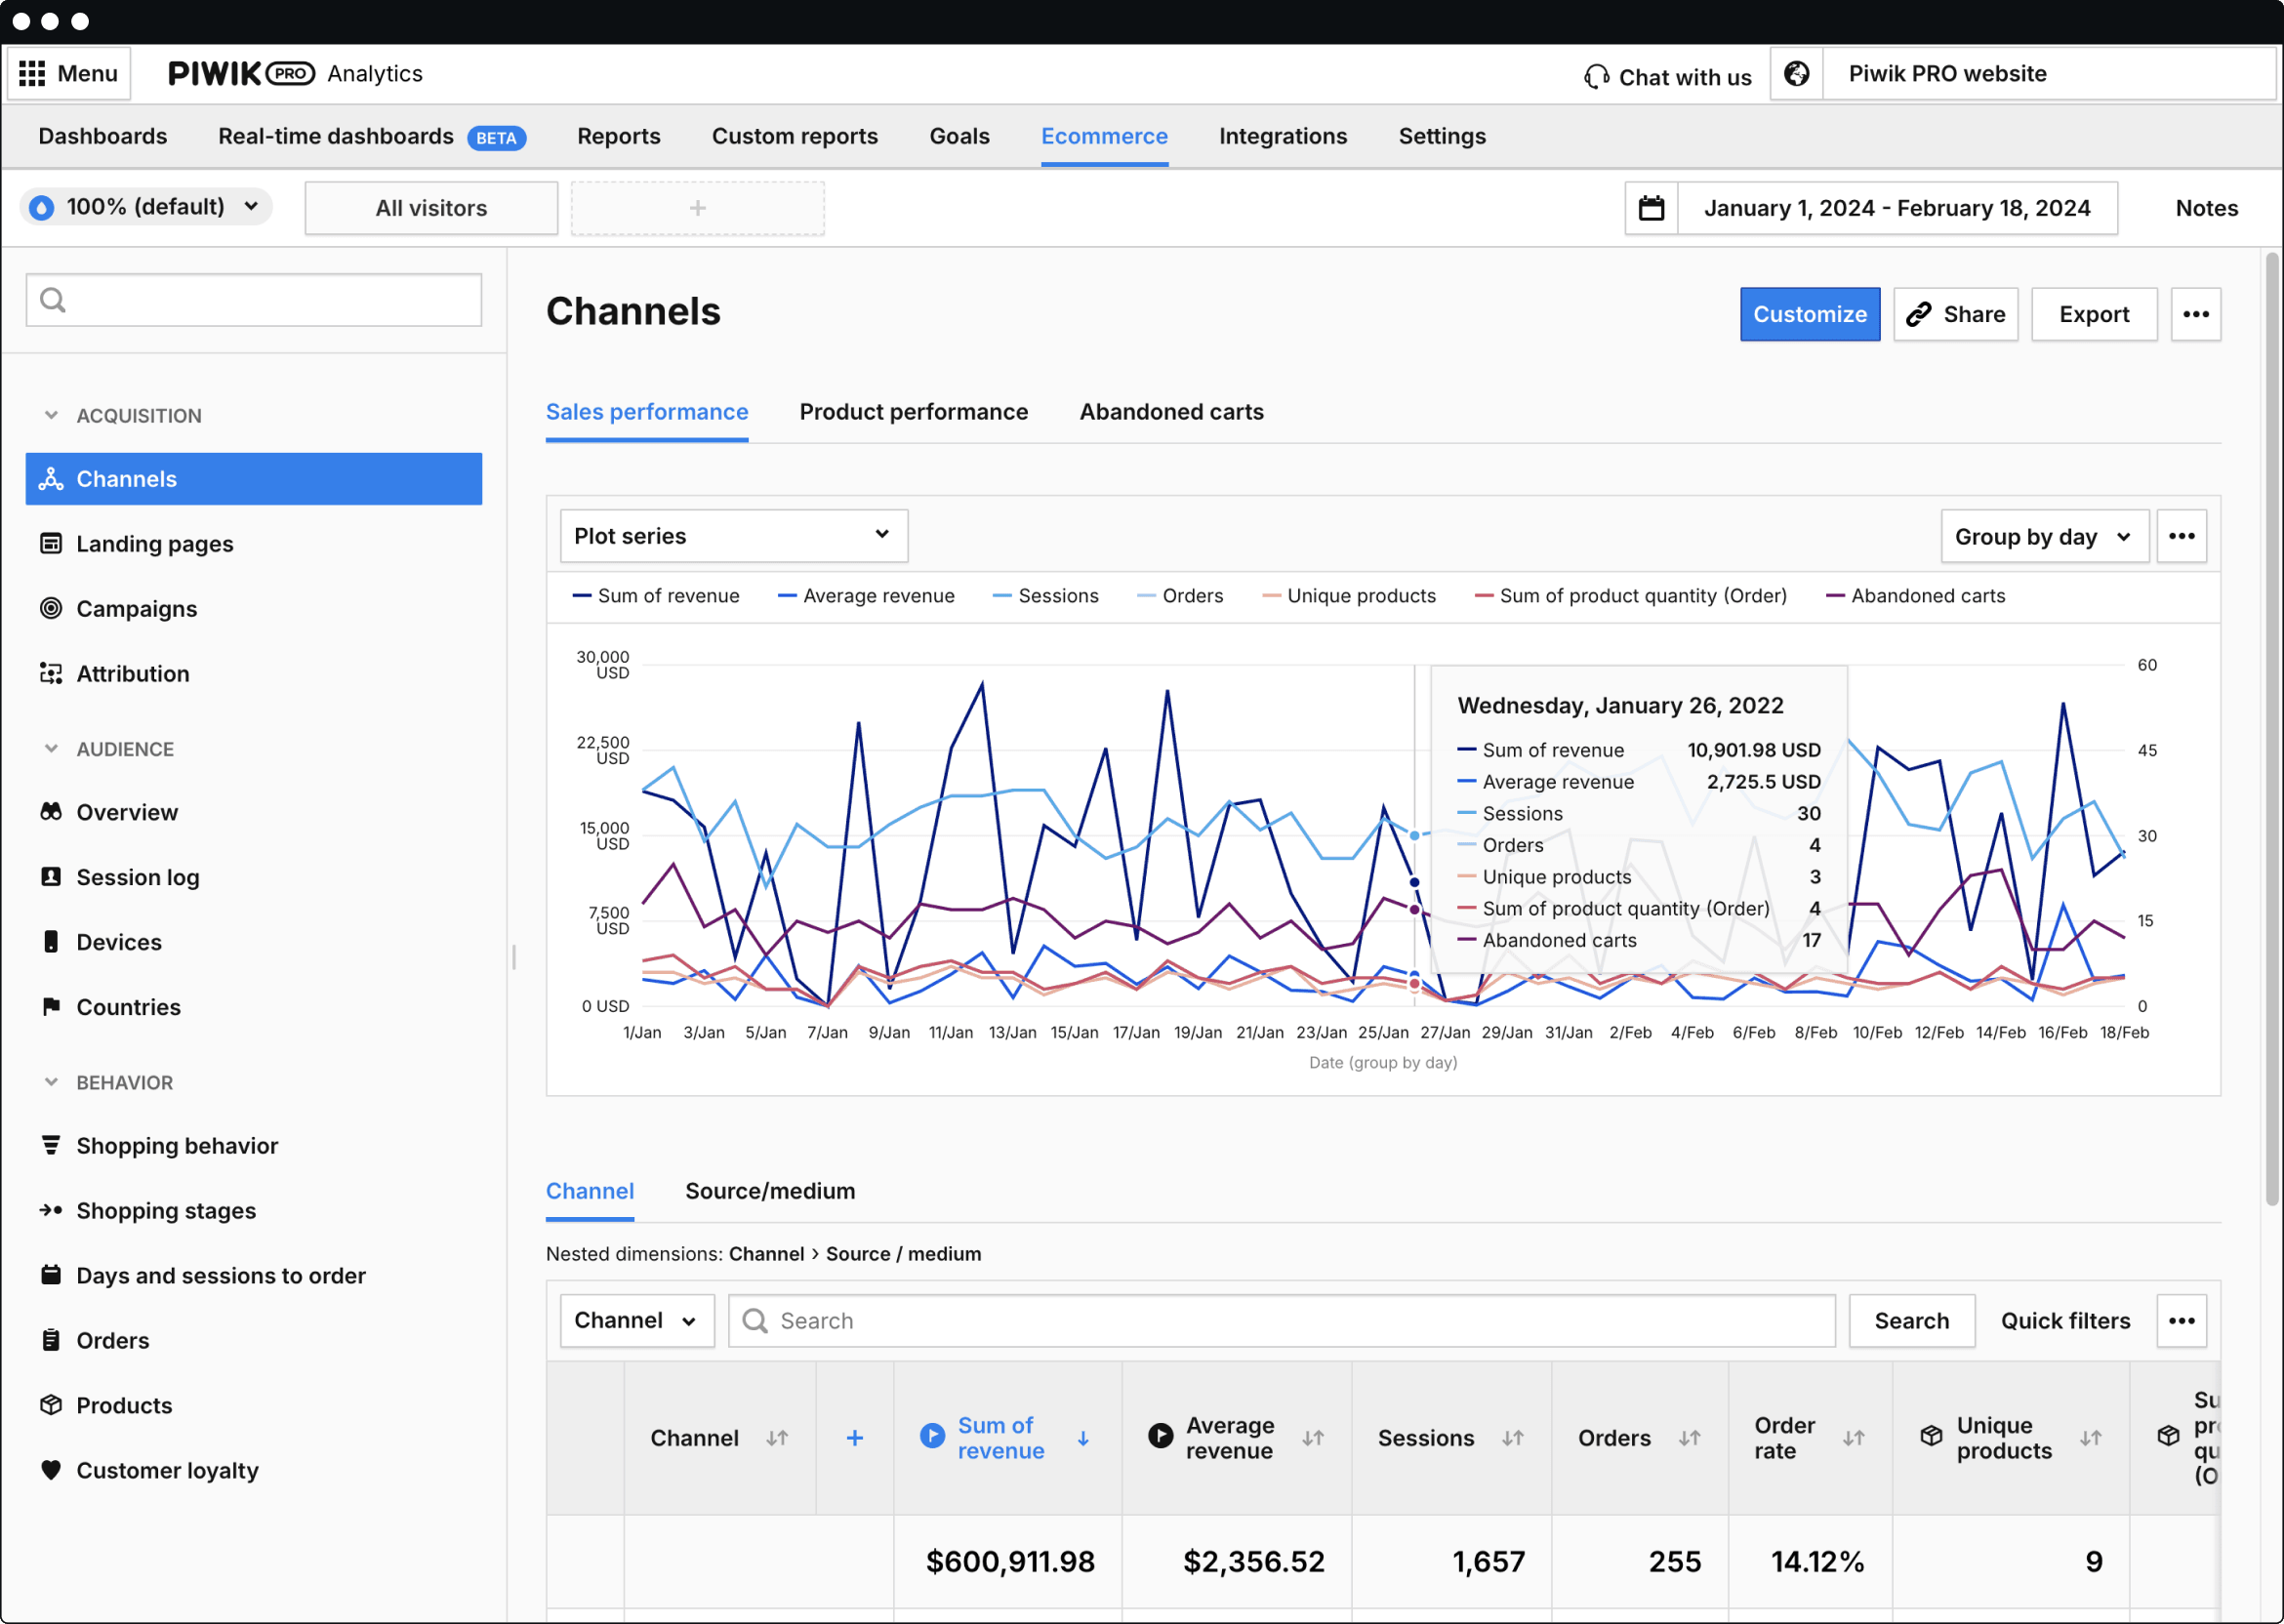Click the Customize button

click(x=1809, y=315)
